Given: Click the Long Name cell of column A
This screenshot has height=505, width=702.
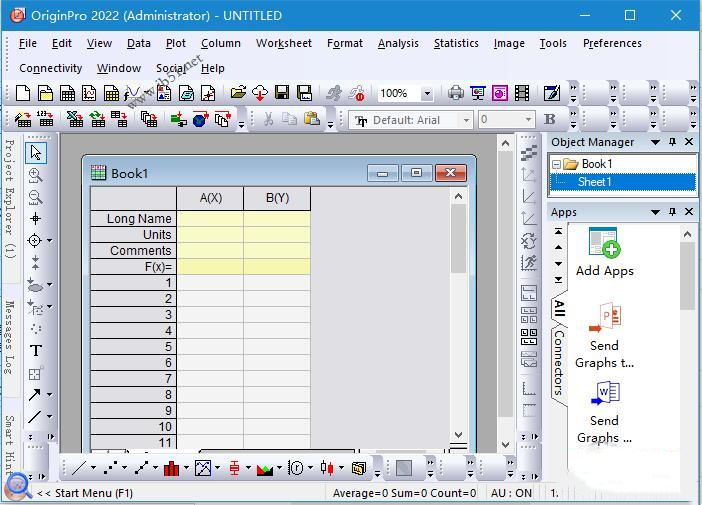Looking at the screenshot, I should 210,218.
